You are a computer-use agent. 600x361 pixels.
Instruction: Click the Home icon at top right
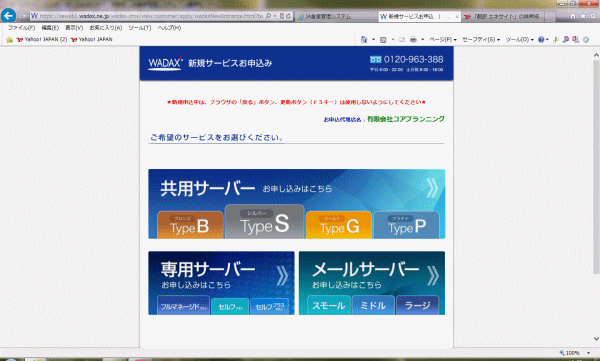click(x=573, y=16)
